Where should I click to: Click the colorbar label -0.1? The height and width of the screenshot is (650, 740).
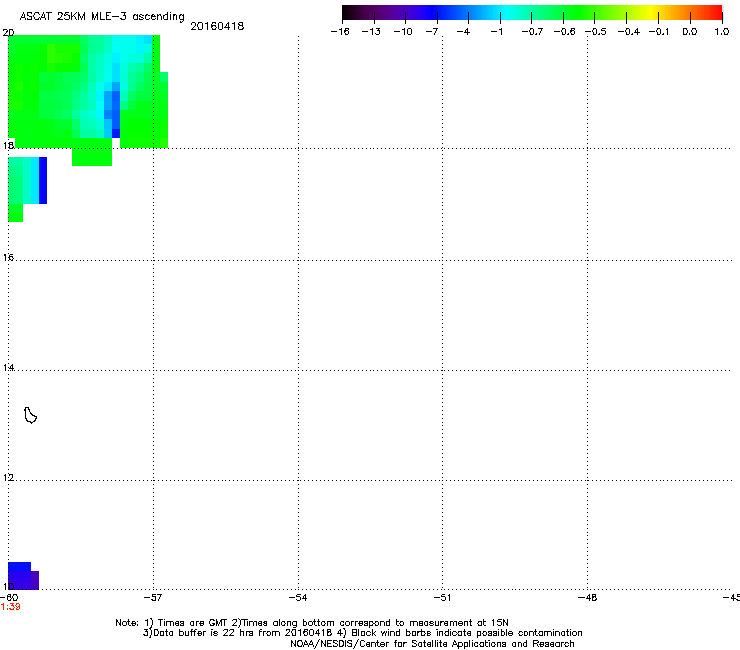click(659, 32)
